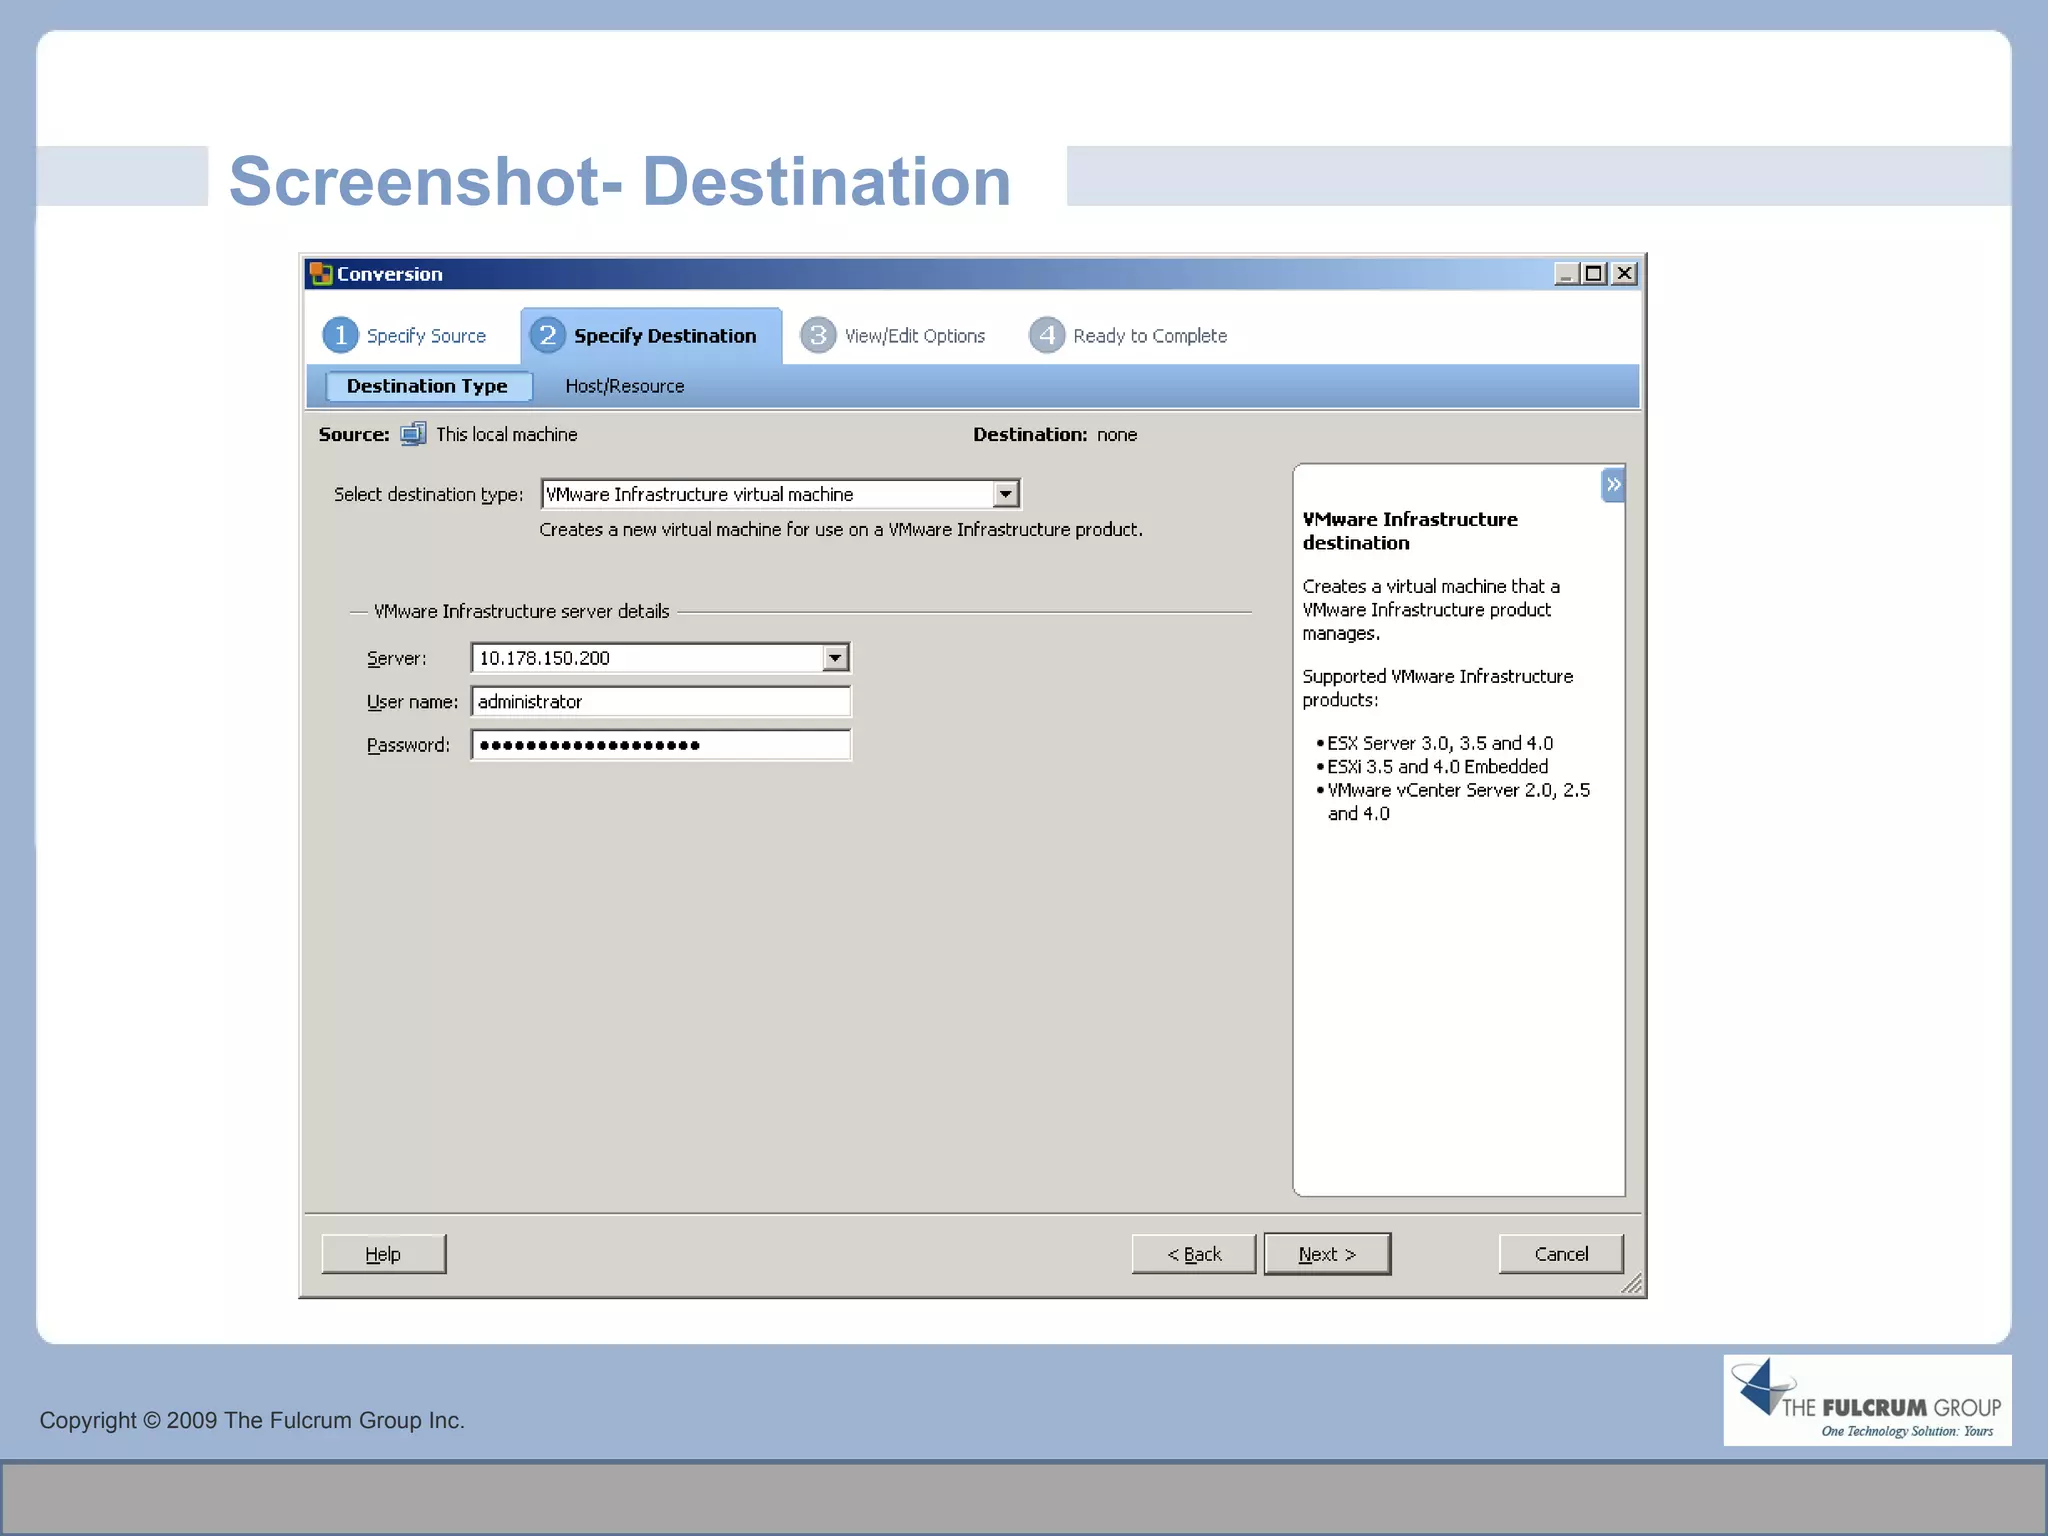Viewport: 2048px width, 1536px height.
Task: Click The Fulcrum Group logo
Action: (x=1867, y=1400)
